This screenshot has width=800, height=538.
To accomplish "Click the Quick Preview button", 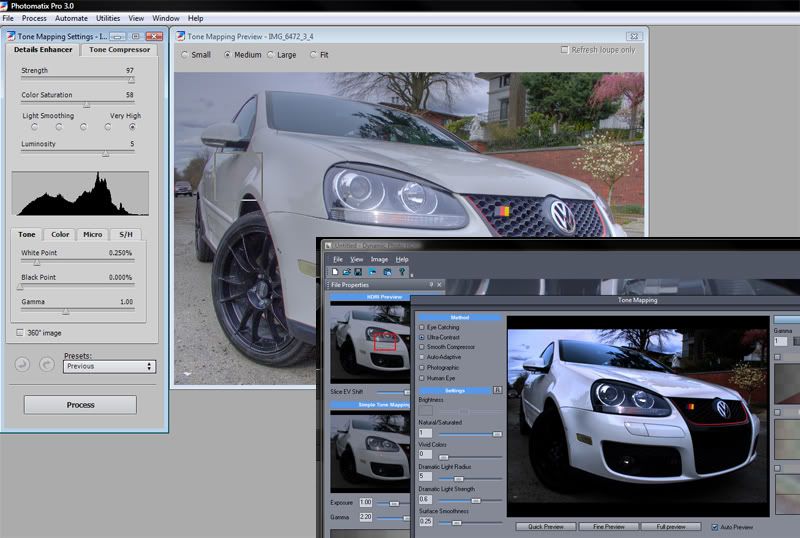I will (x=545, y=526).
